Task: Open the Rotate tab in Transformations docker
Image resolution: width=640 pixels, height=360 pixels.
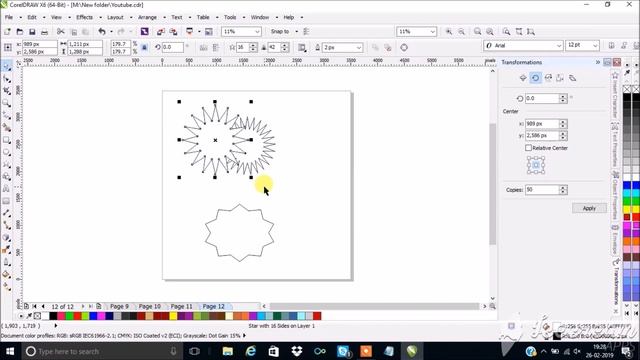Action: tap(535, 78)
